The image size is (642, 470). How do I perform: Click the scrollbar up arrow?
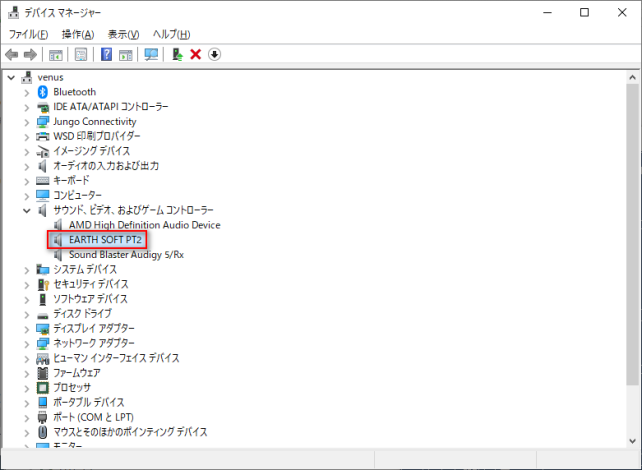632,77
